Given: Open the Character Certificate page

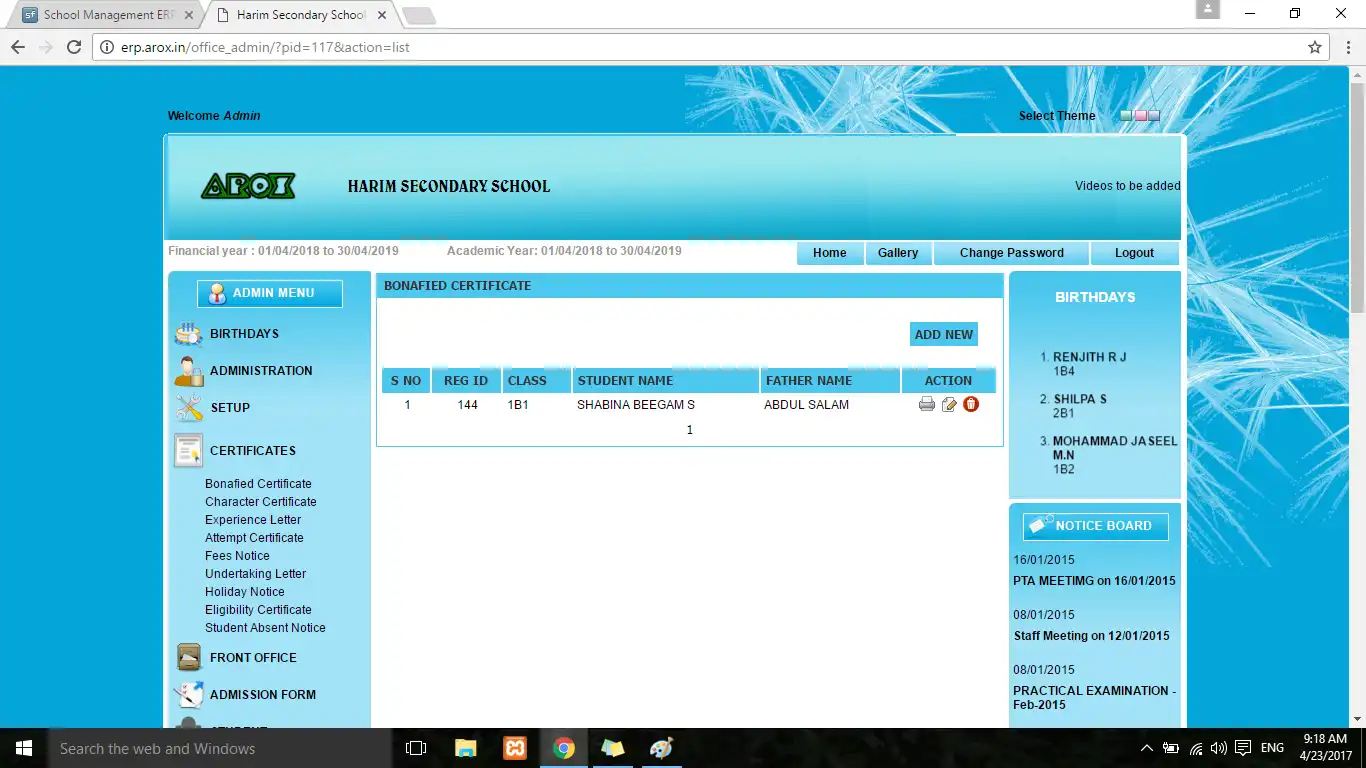Looking at the screenshot, I should pyautogui.click(x=258, y=501).
